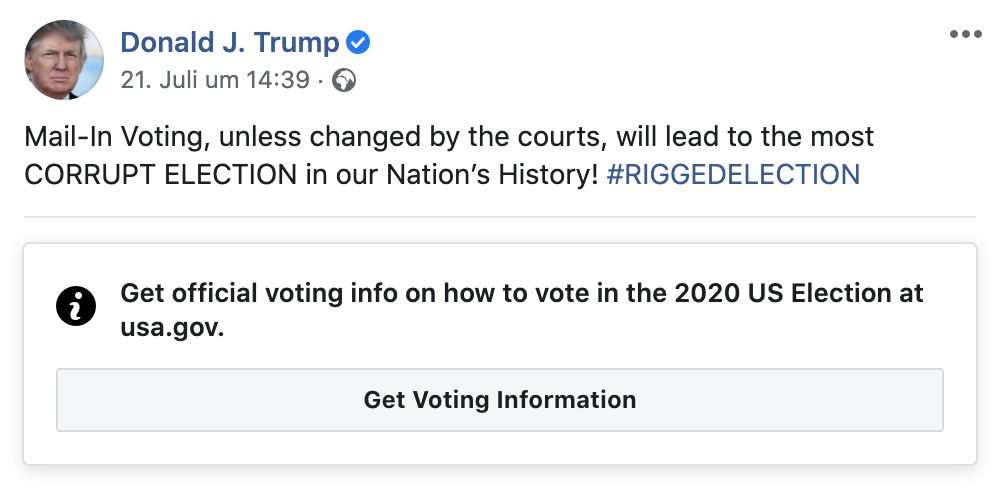Open the post timestamp 21. Juli um 14:39
The image size is (996, 490).
point(215,81)
